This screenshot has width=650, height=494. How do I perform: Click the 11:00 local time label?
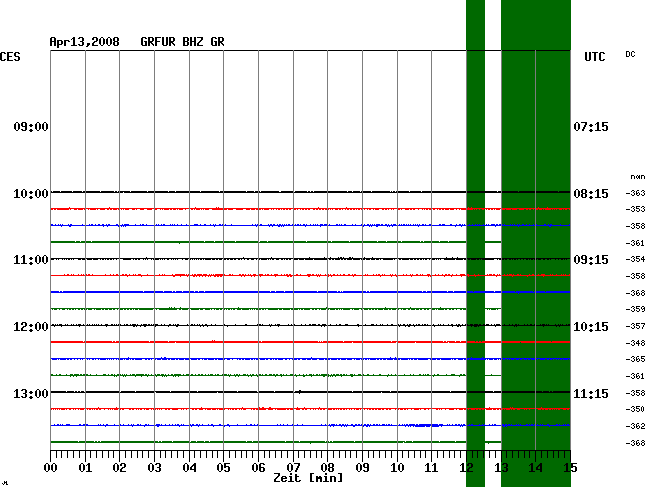[31, 260]
